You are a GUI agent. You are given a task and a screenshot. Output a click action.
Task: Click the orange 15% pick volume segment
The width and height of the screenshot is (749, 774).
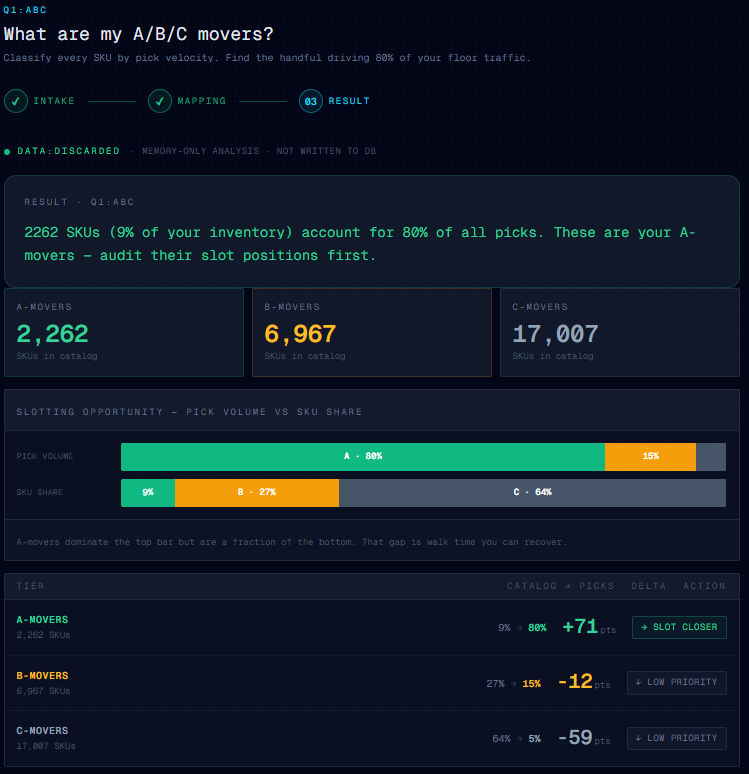point(650,457)
